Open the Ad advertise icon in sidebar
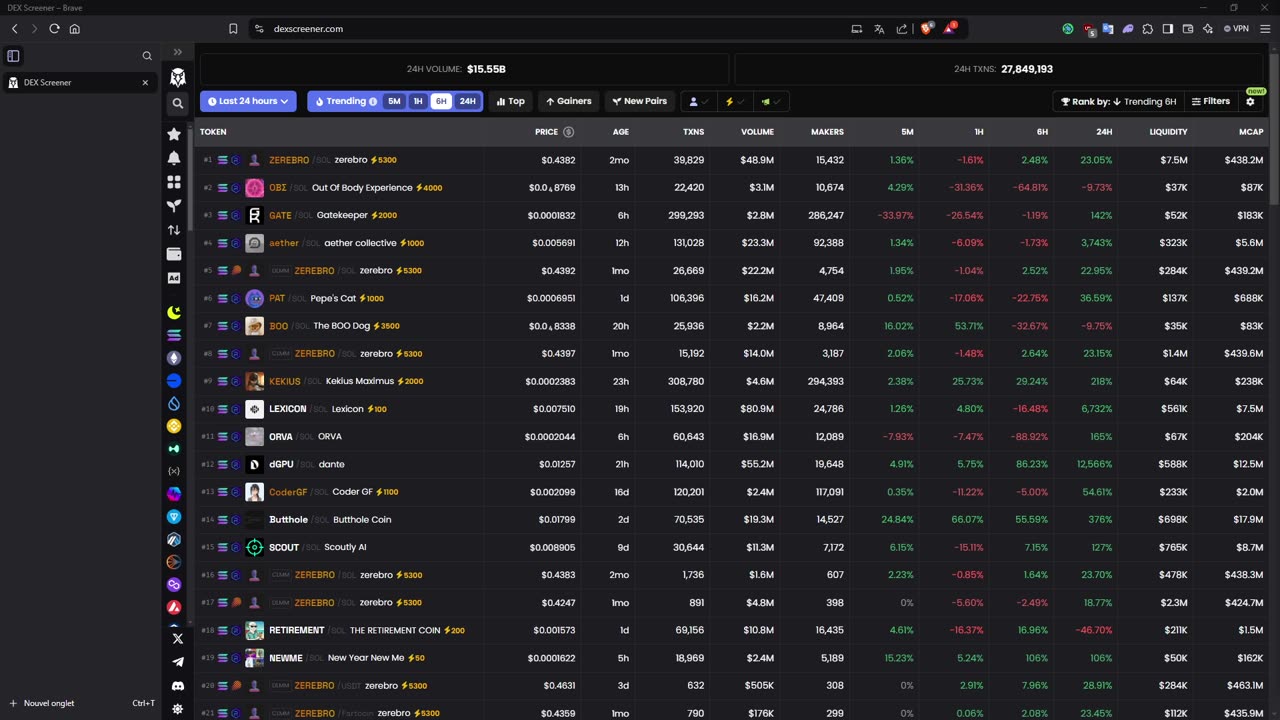Viewport: 1280px width, 720px height. coord(174,278)
